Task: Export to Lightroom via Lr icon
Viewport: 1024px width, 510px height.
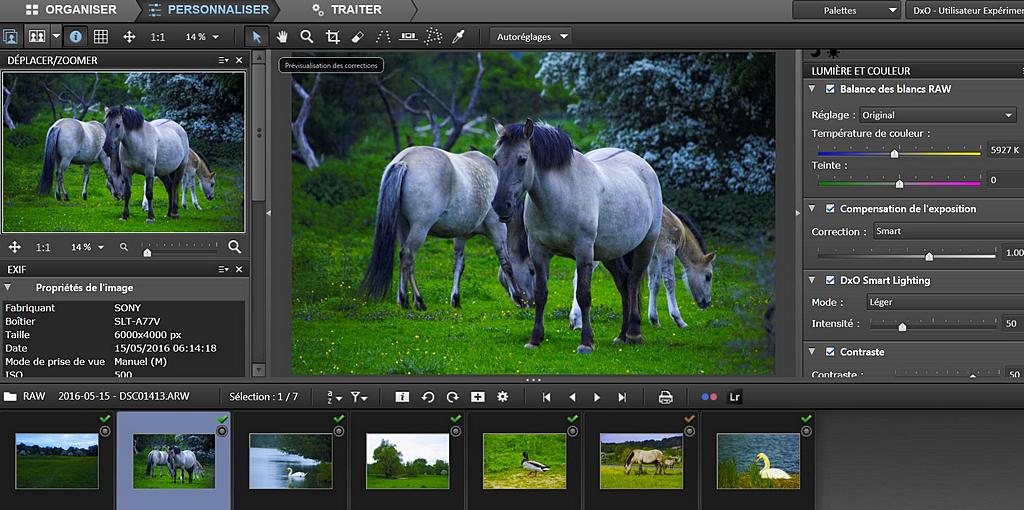Action: pyautogui.click(x=735, y=397)
